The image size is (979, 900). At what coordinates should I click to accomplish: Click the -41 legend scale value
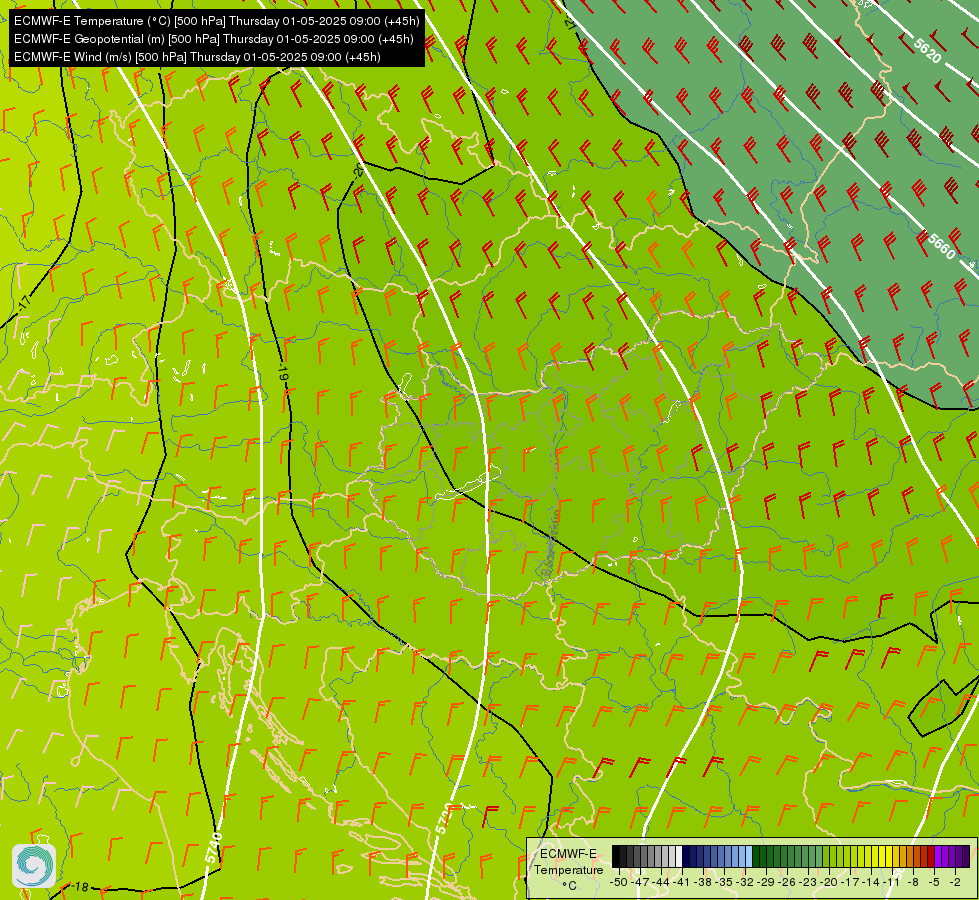click(x=682, y=882)
